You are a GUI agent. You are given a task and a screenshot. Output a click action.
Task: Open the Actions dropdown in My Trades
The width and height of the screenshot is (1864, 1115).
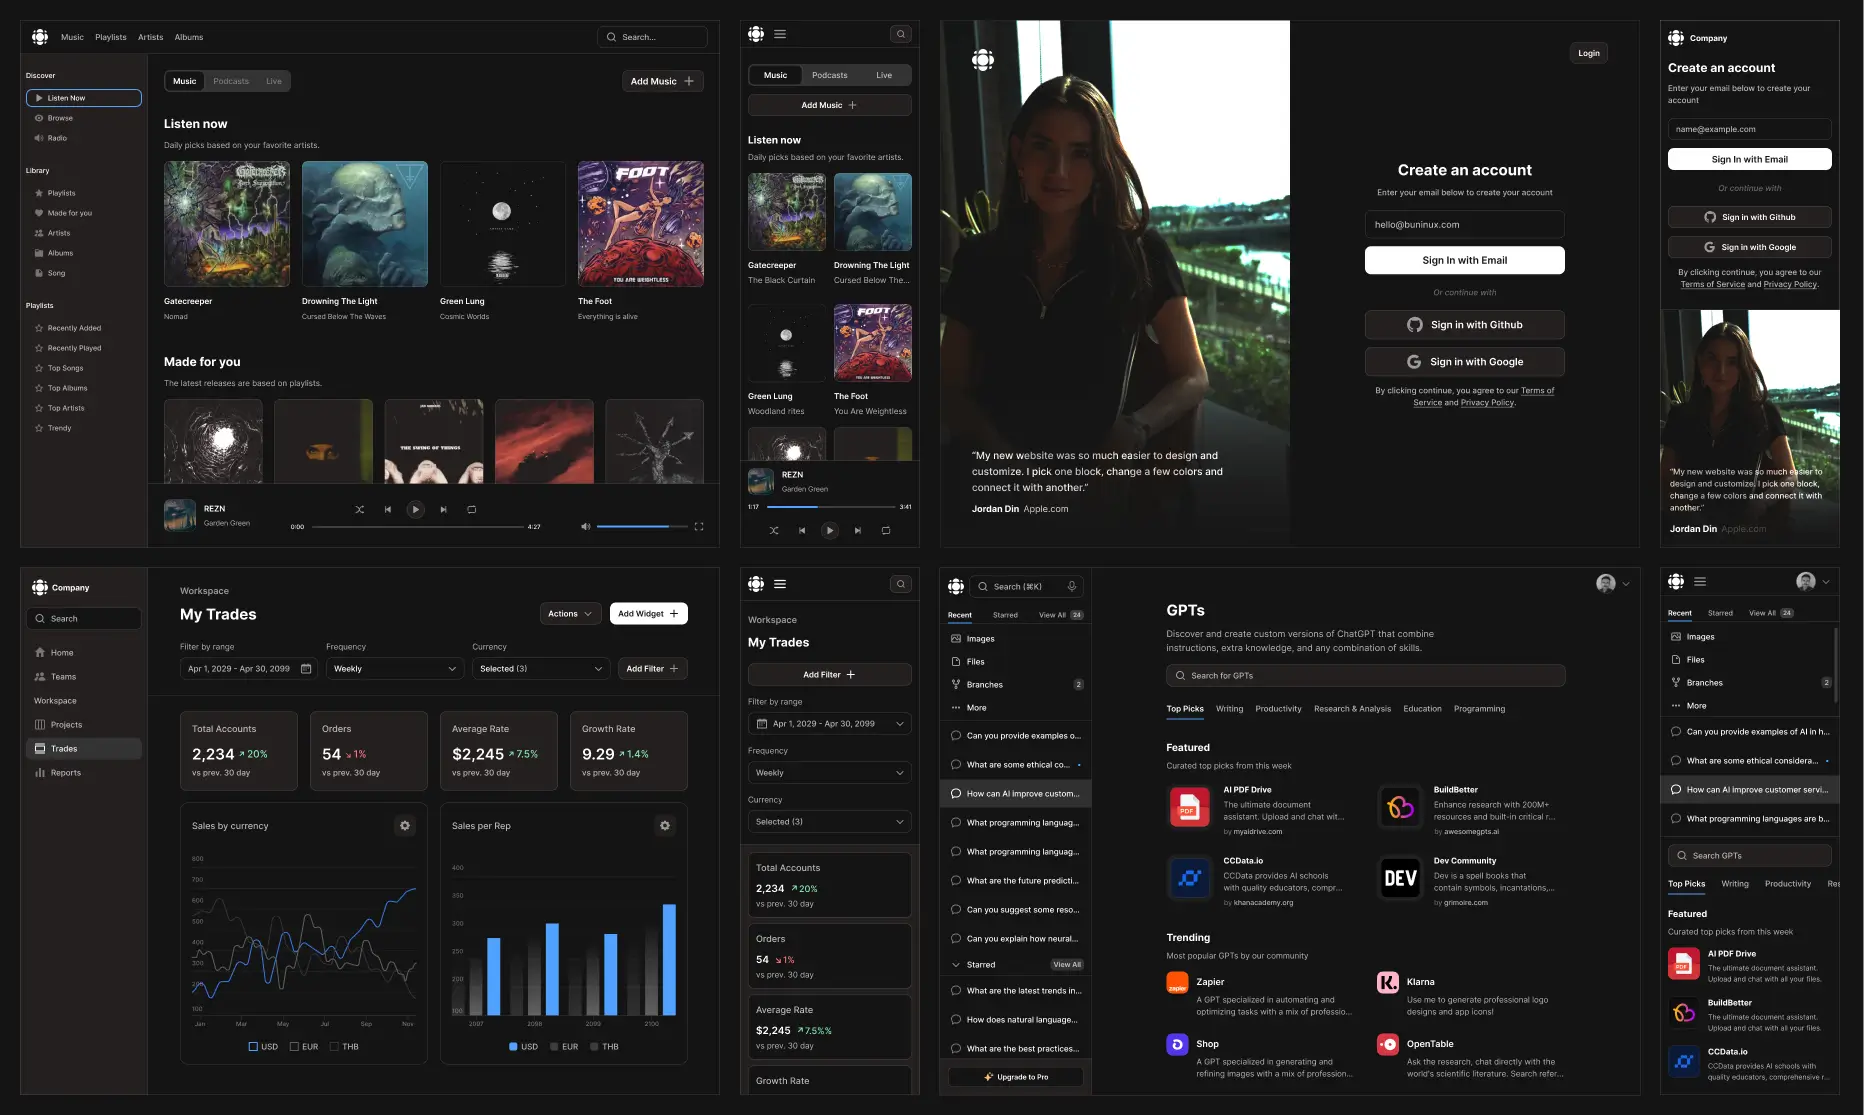pos(570,614)
